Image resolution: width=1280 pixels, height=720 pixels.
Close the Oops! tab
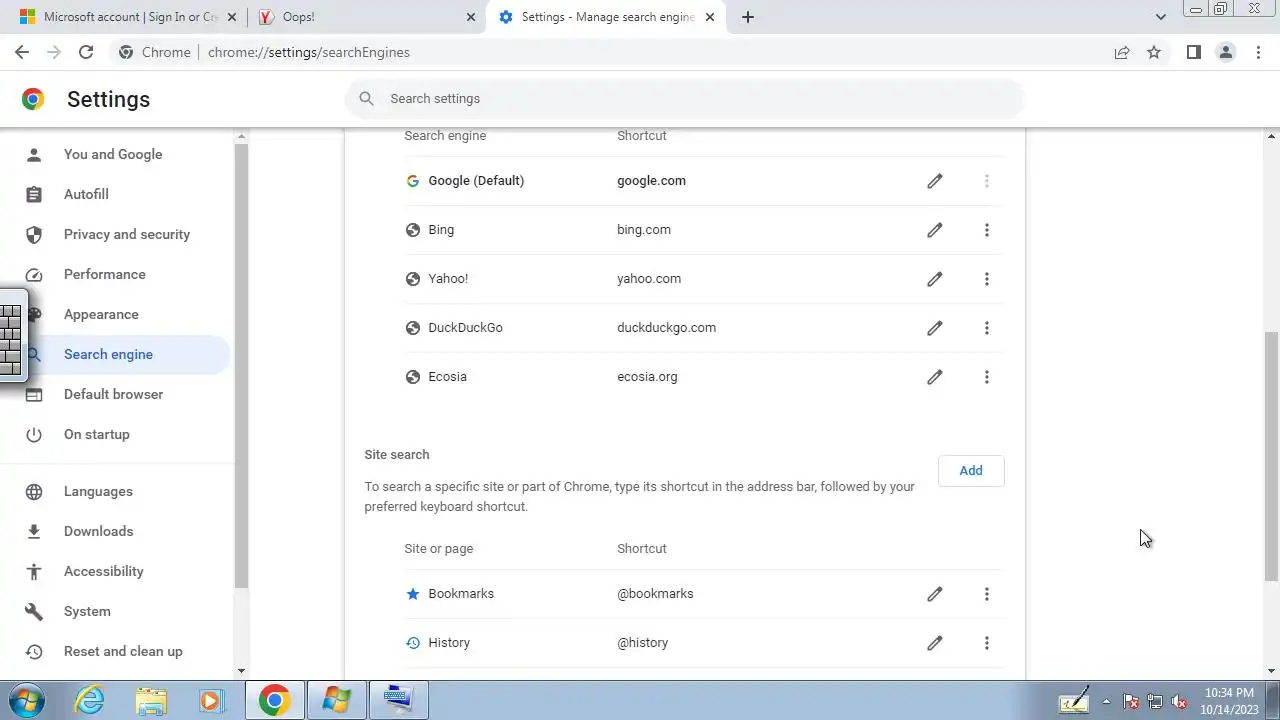click(x=471, y=17)
